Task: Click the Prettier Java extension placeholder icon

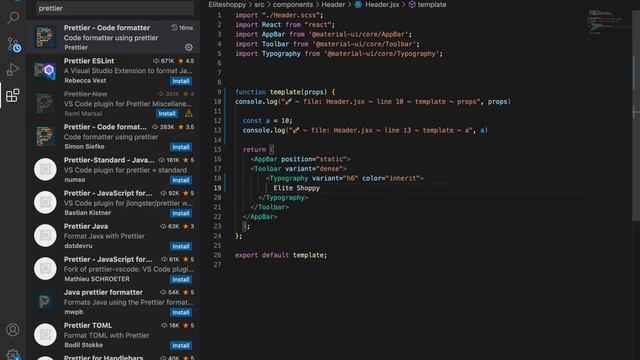Action: (45, 236)
